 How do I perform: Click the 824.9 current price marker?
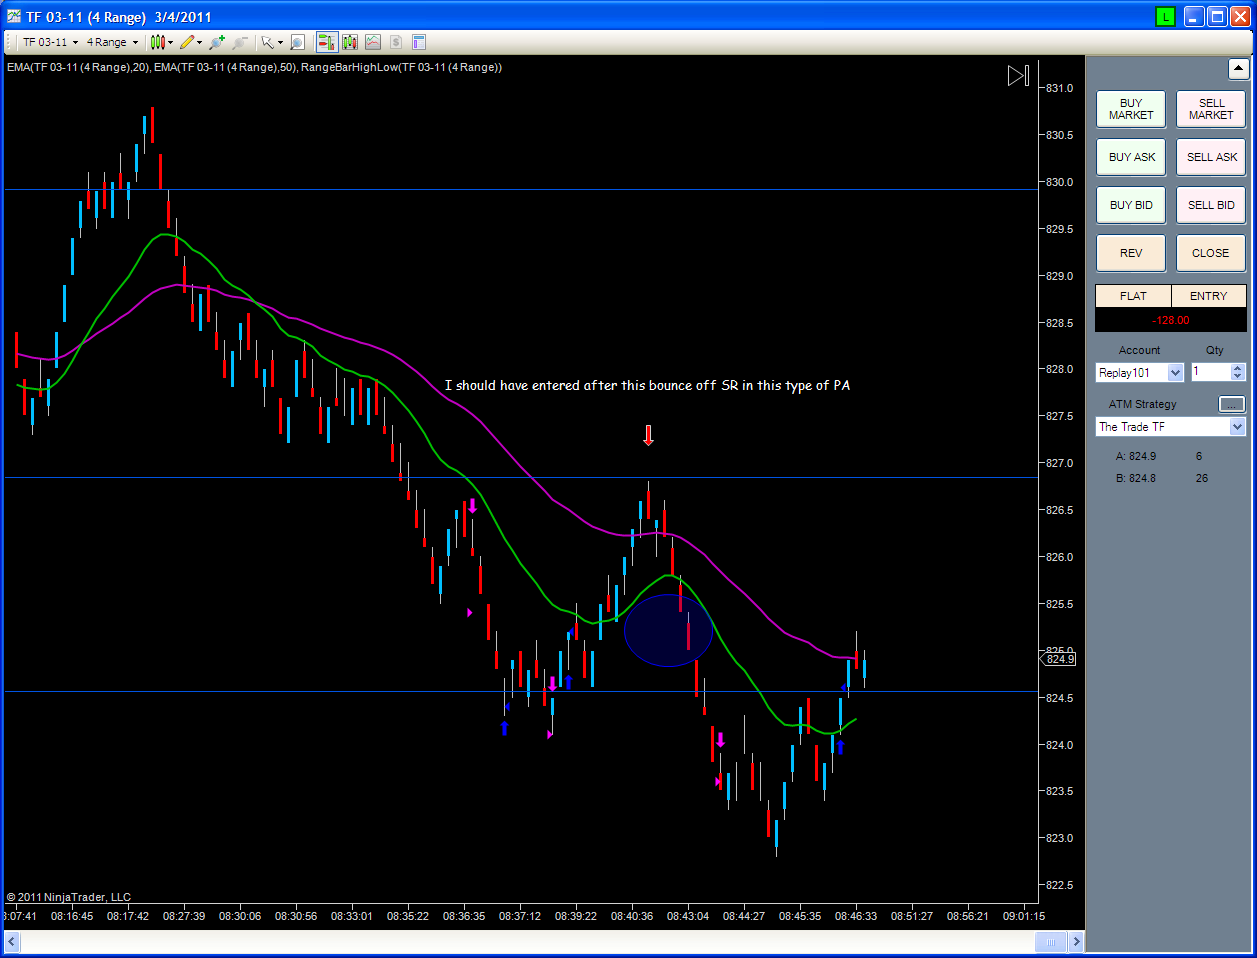1059,659
